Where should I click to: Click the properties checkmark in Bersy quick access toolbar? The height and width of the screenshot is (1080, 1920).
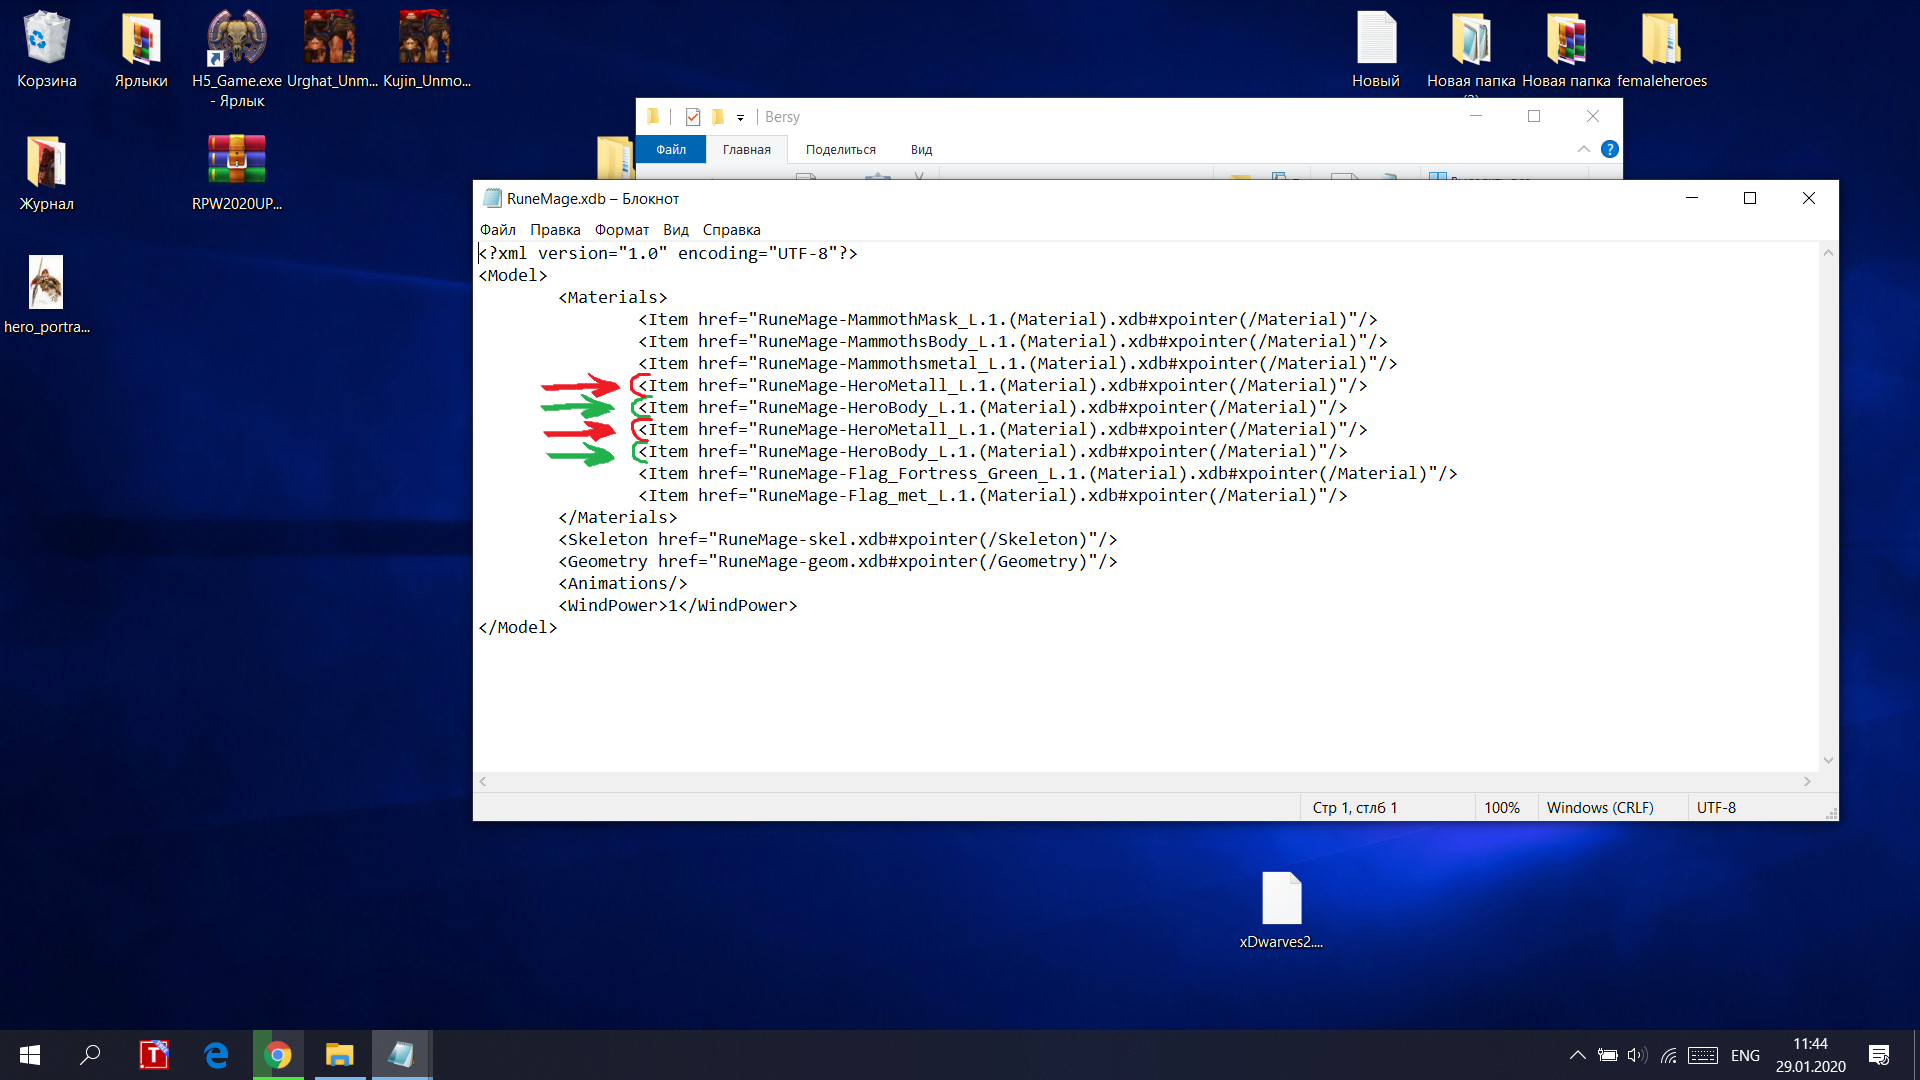pos(693,117)
